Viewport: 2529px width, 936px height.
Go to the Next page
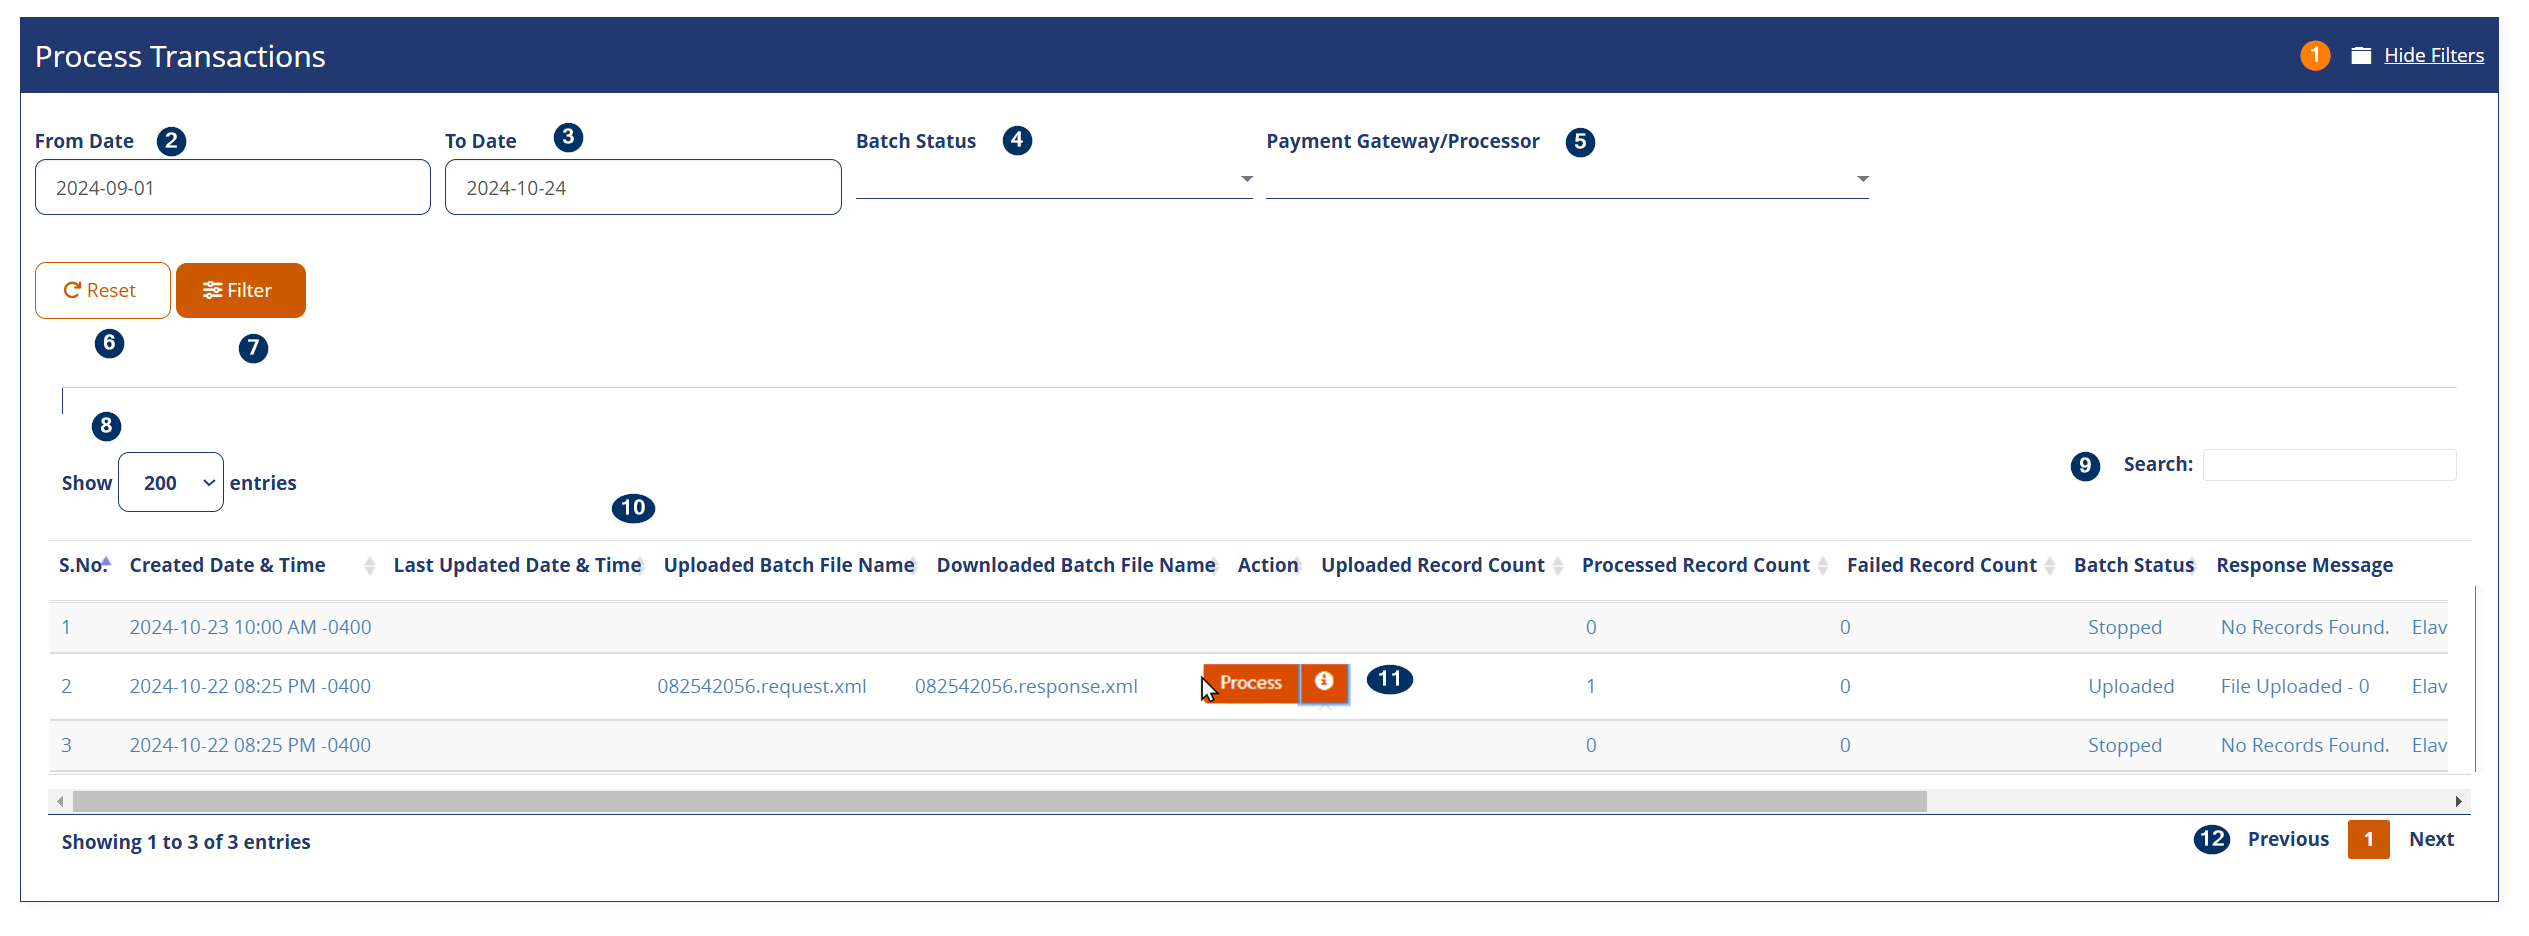2431,840
